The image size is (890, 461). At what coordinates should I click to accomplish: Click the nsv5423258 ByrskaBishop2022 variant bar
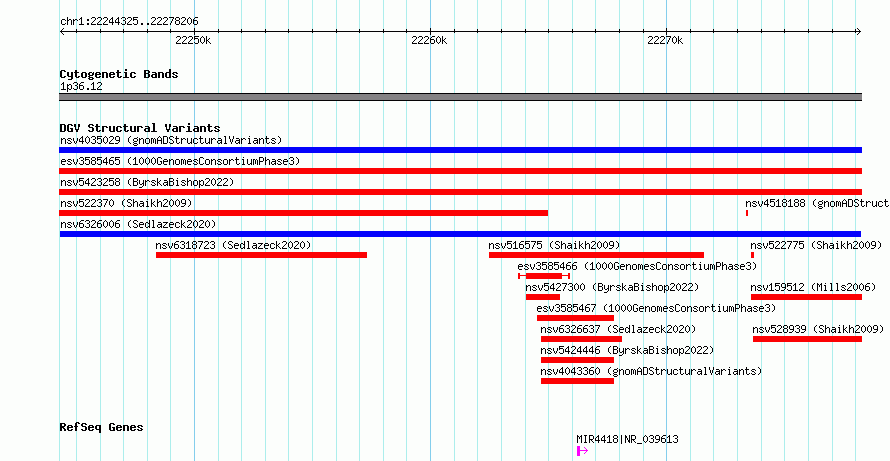point(460,192)
